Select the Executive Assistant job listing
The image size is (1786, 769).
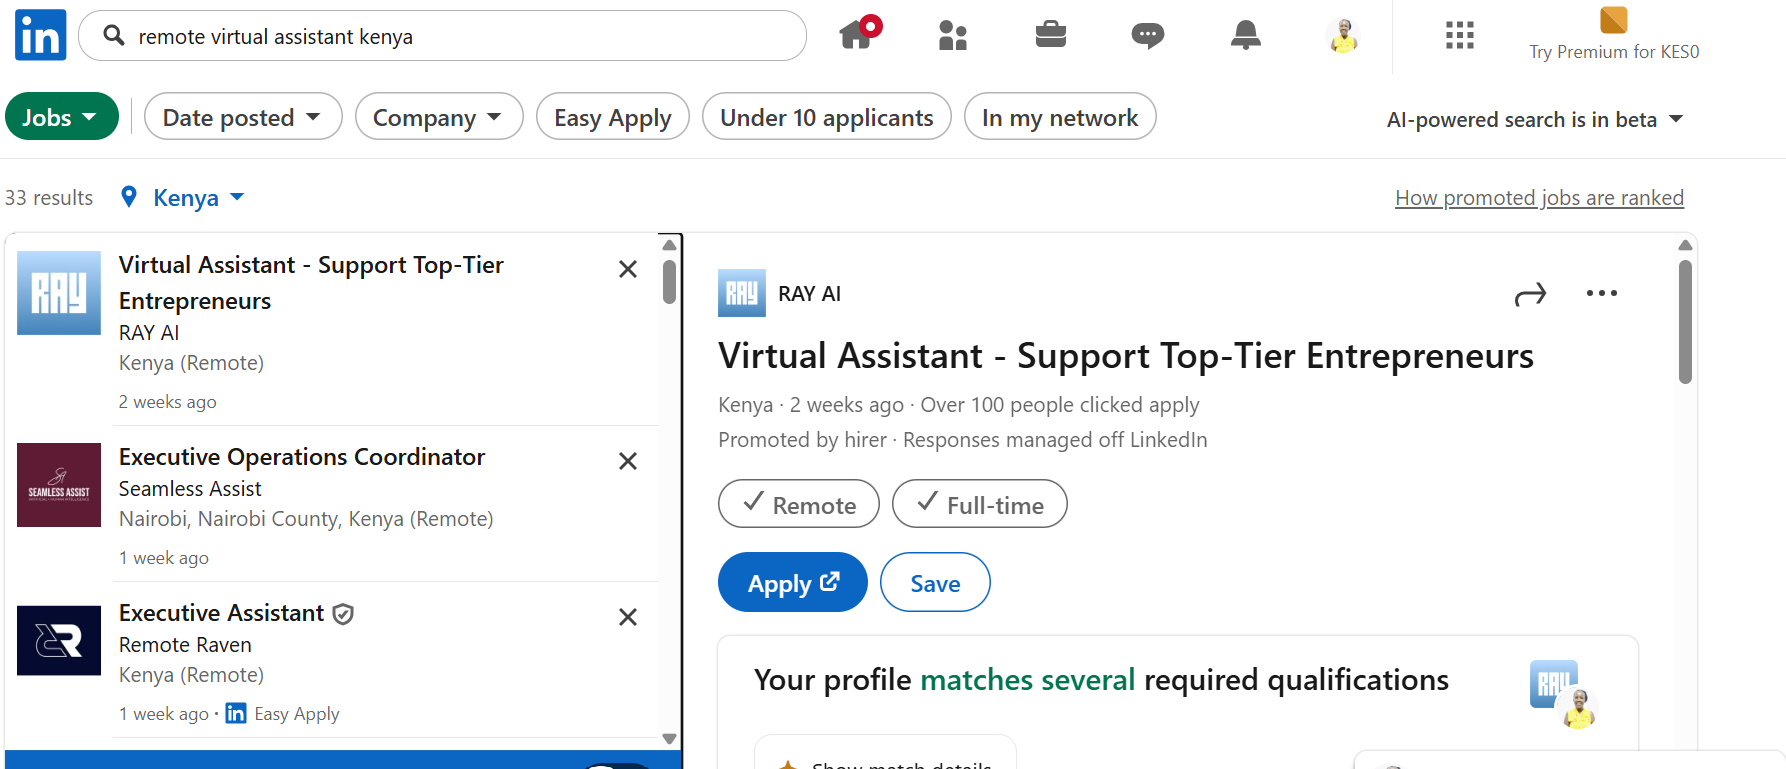pyautogui.click(x=222, y=613)
